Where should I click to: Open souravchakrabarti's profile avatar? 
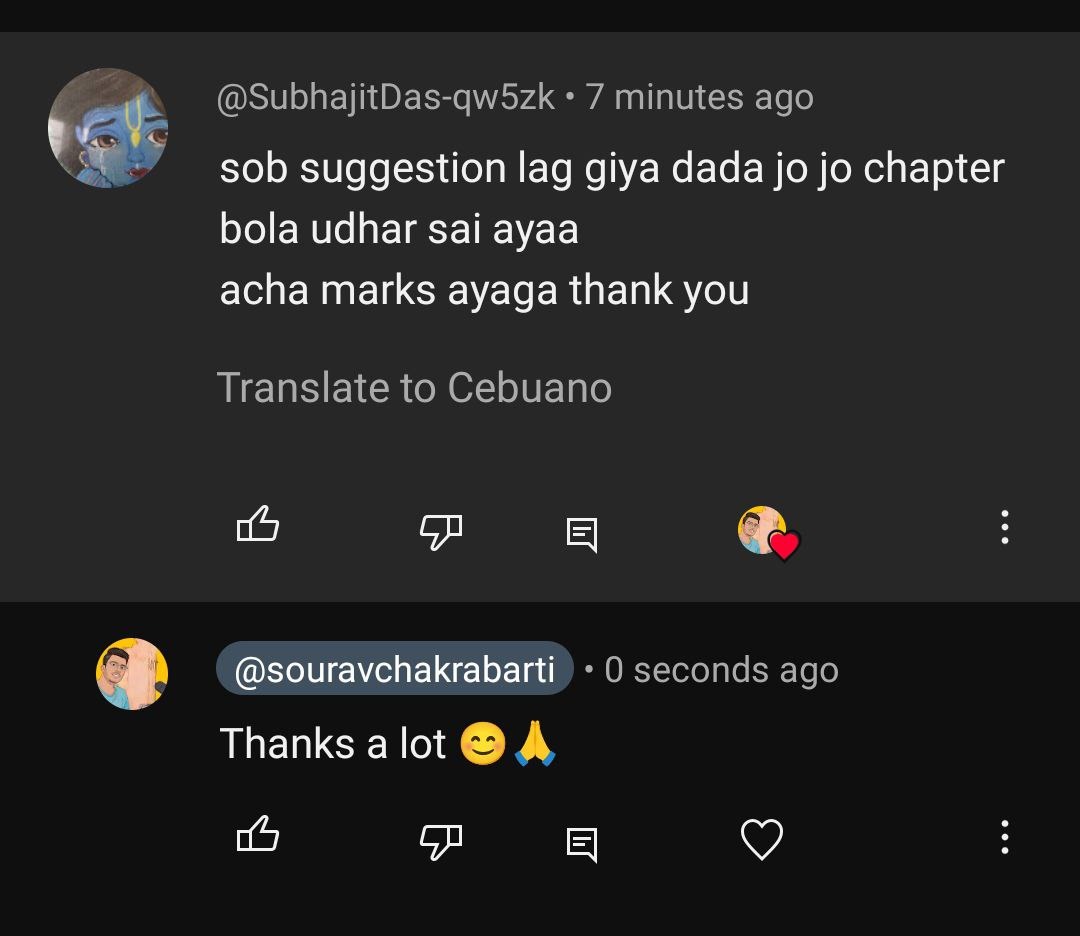coord(132,674)
